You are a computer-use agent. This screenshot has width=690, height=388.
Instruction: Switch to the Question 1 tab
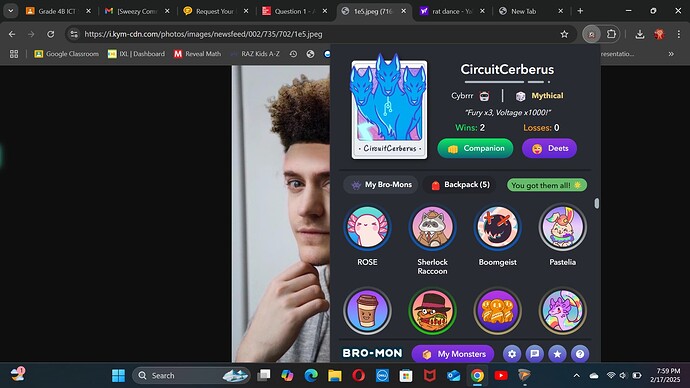point(295,11)
